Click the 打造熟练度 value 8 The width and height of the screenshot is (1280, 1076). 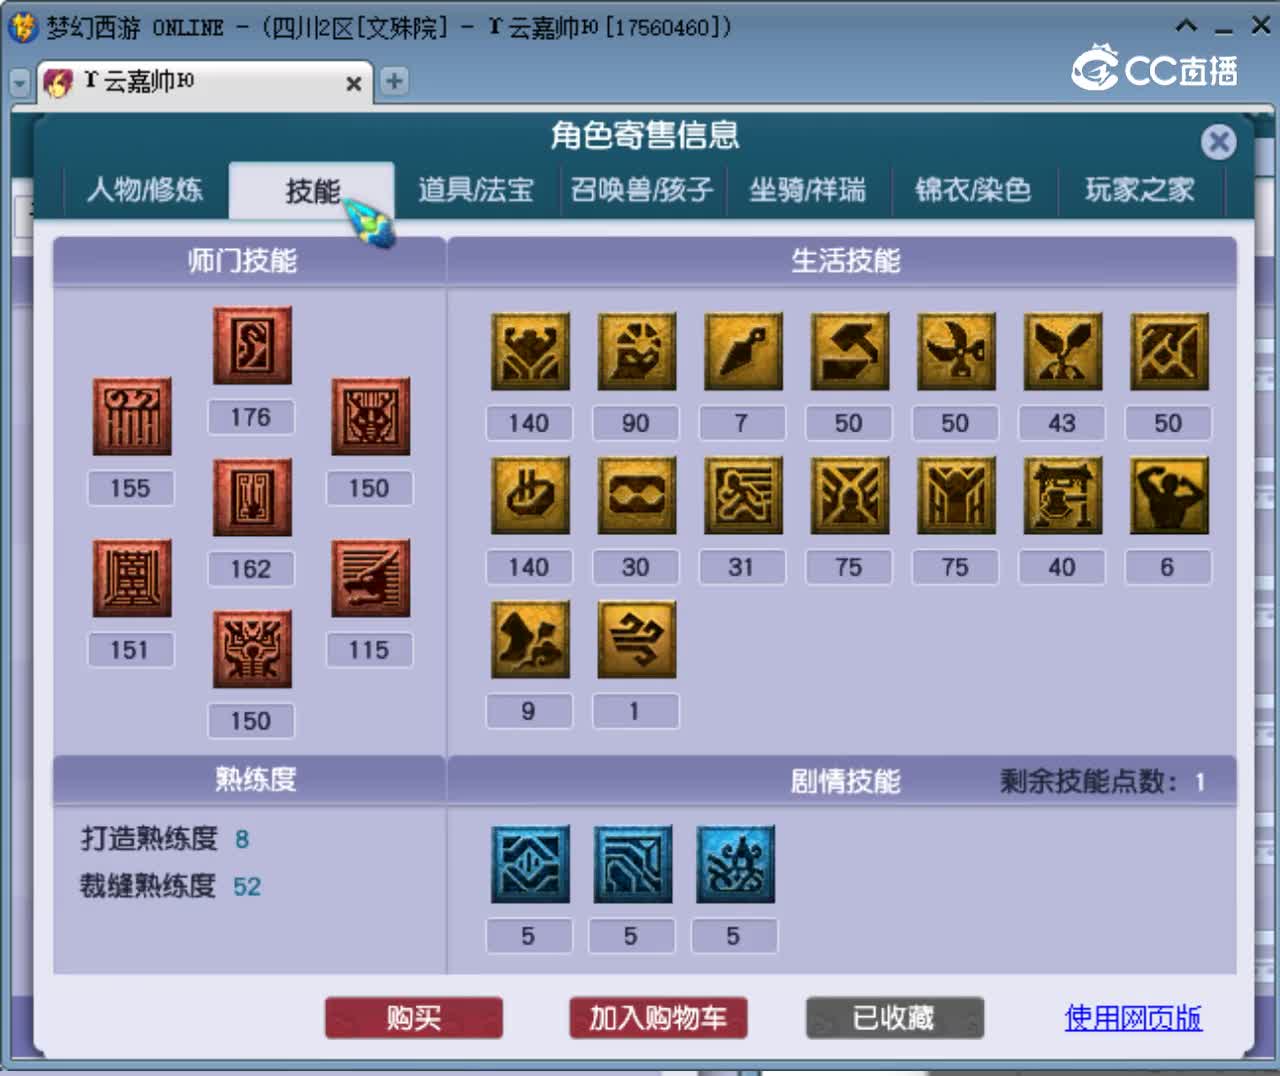coord(242,839)
